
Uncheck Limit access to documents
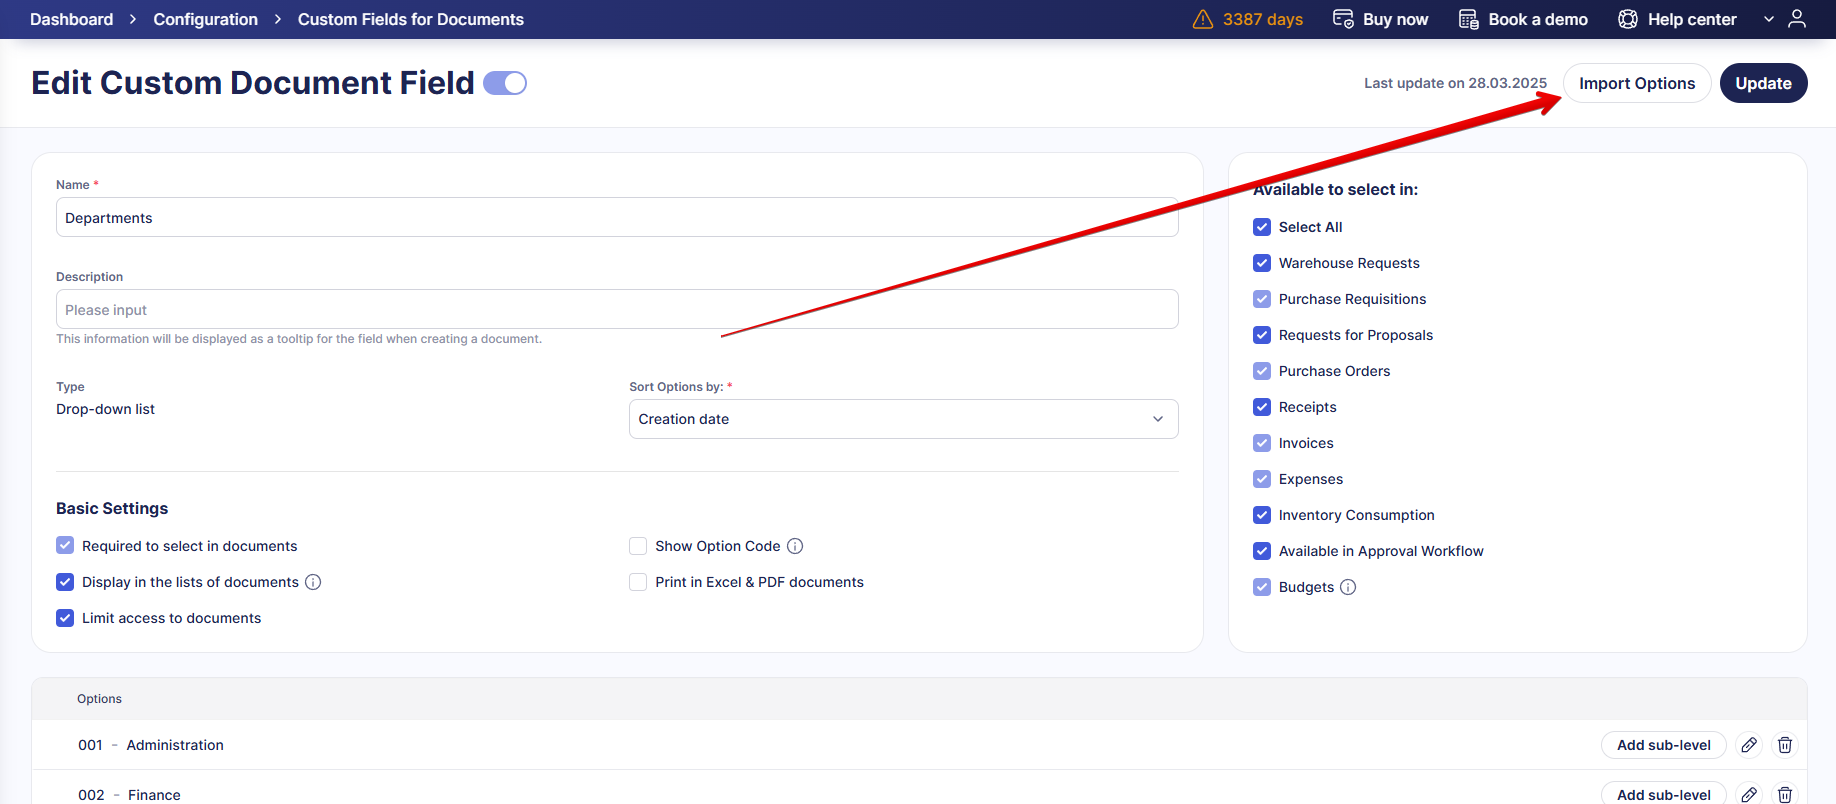(x=65, y=618)
